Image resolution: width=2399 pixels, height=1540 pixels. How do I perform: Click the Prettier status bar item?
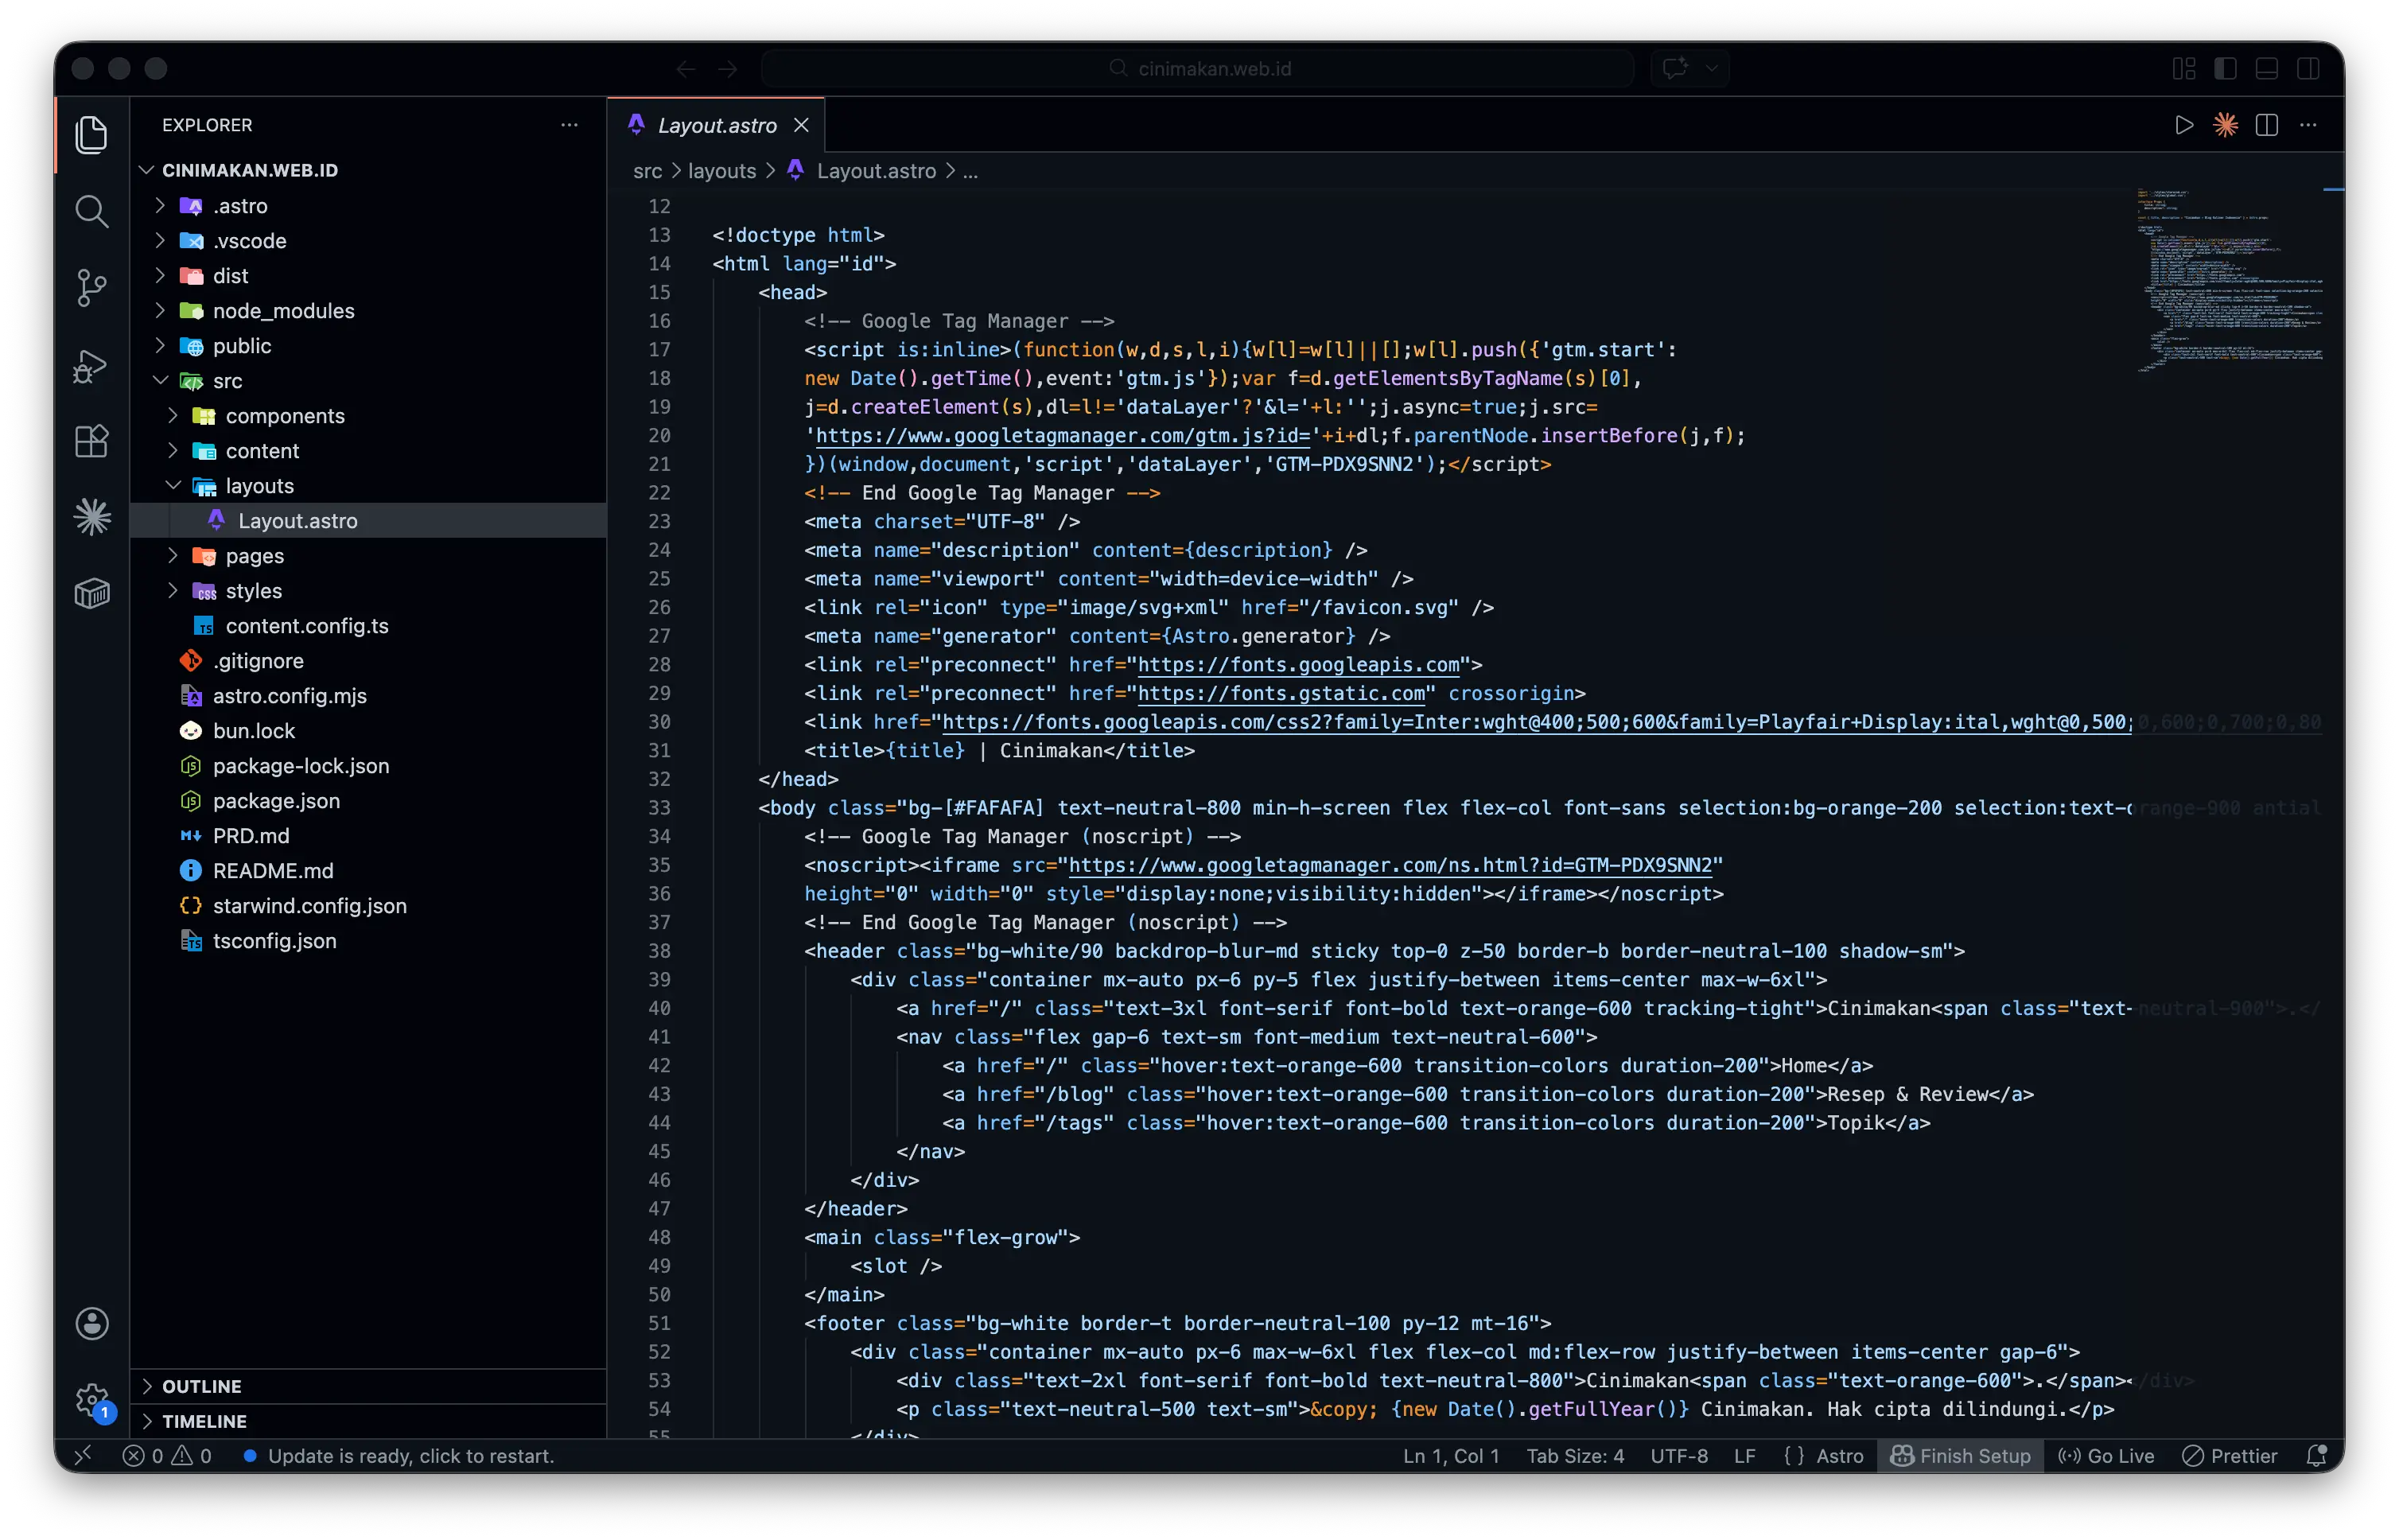(x=2229, y=1455)
